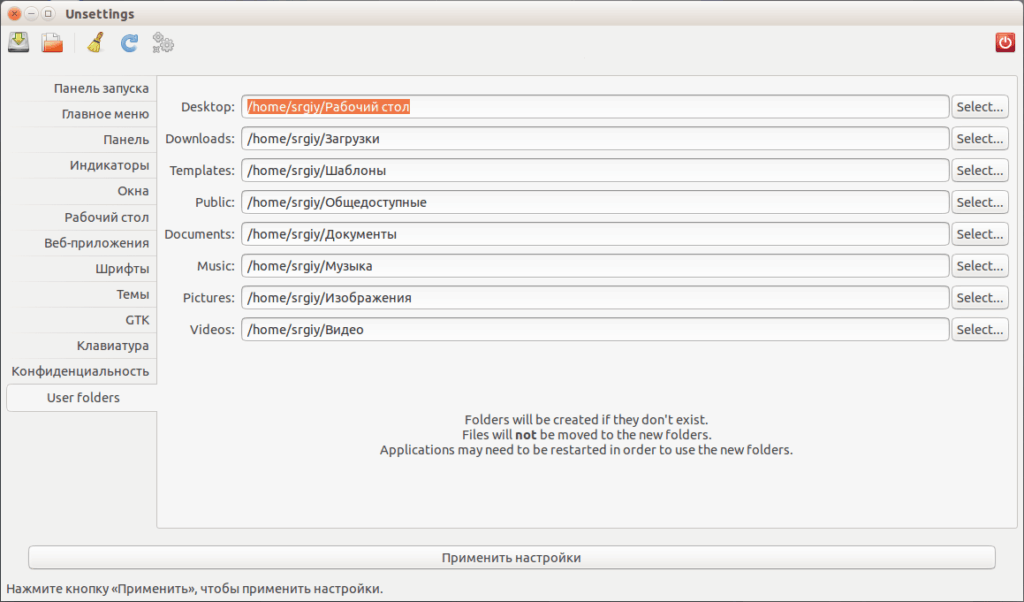Click the Pictures path input field
The image size is (1024, 602).
click(x=595, y=298)
